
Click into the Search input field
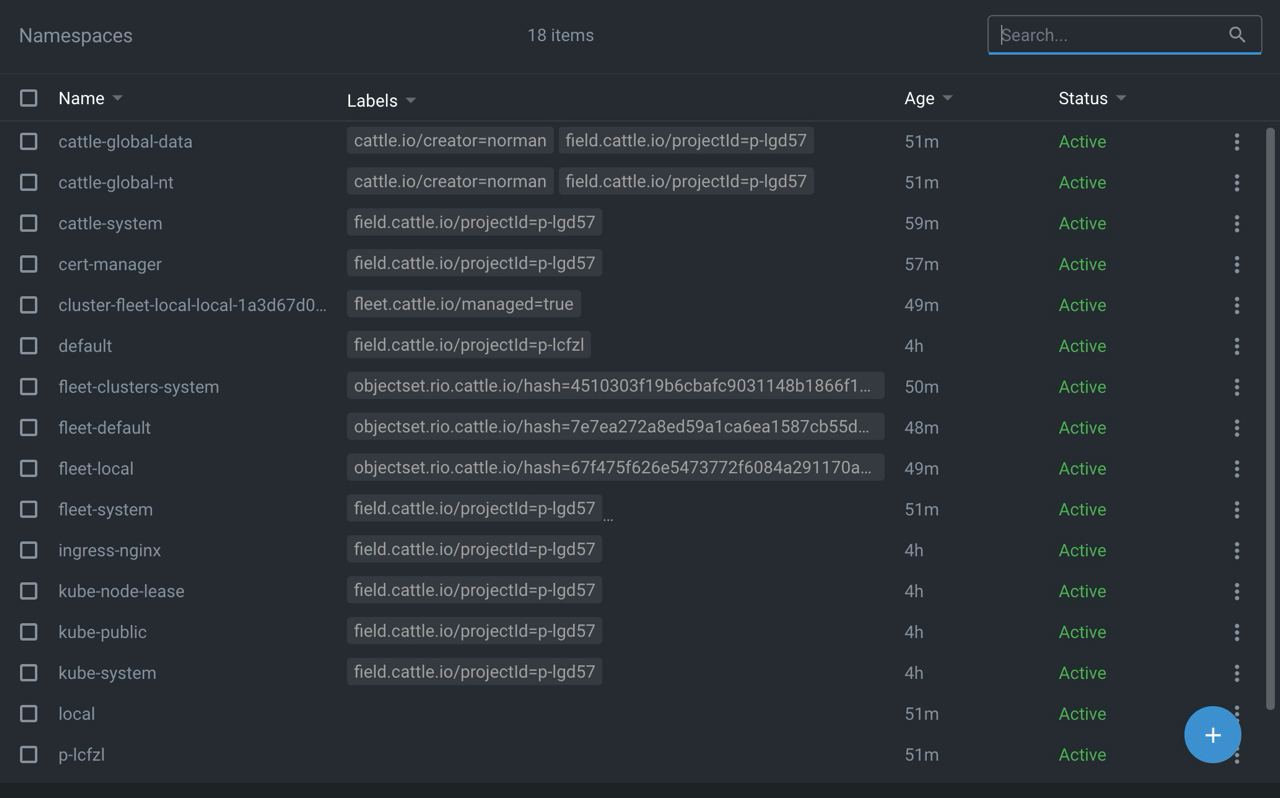pyautogui.click(x=1110, y=35)
